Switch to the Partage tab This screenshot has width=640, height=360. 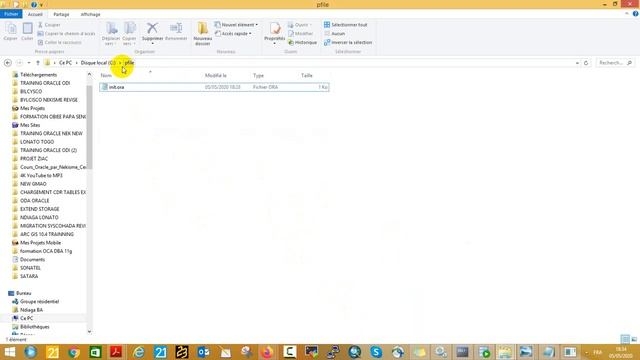click(61, 14)
